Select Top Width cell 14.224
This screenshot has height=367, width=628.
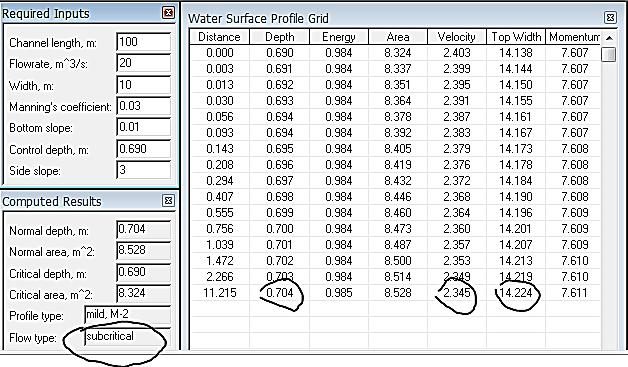coord(516,293)
